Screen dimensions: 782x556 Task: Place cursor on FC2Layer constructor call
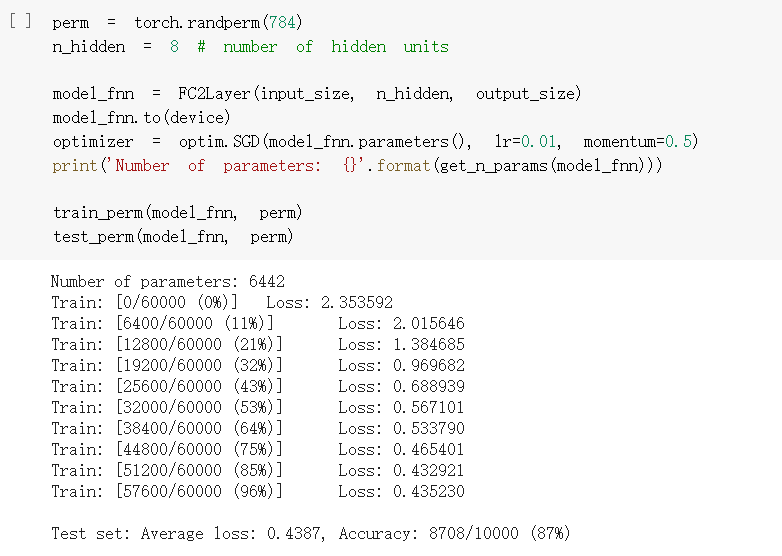pyautogui.click(x=380, y=93)
